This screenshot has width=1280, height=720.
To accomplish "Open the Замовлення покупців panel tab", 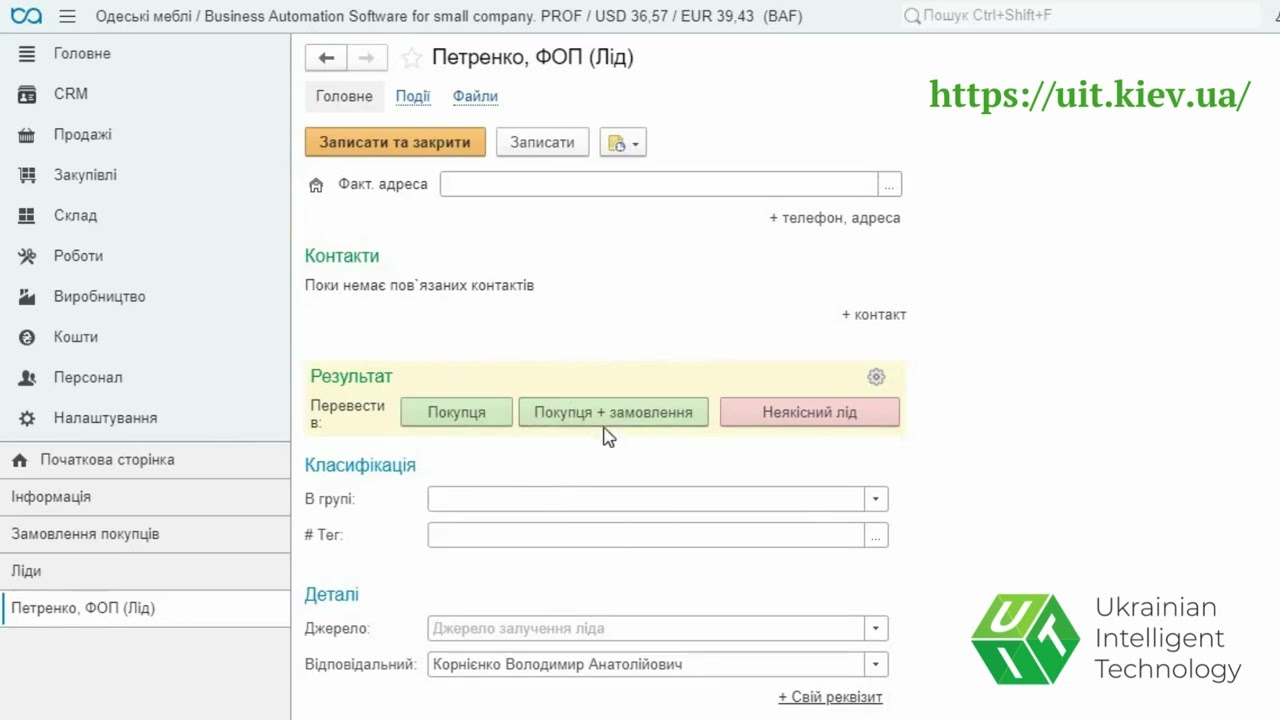I will (145, 534).
